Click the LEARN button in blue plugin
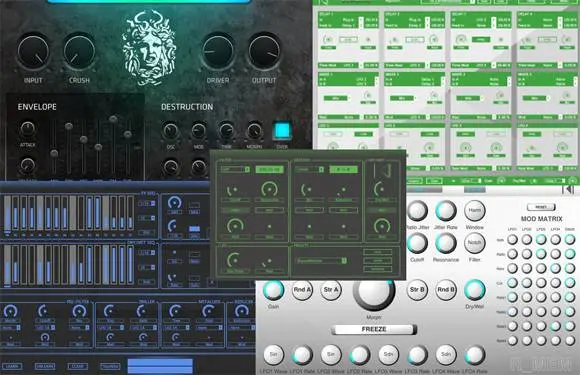 (12, 366)
